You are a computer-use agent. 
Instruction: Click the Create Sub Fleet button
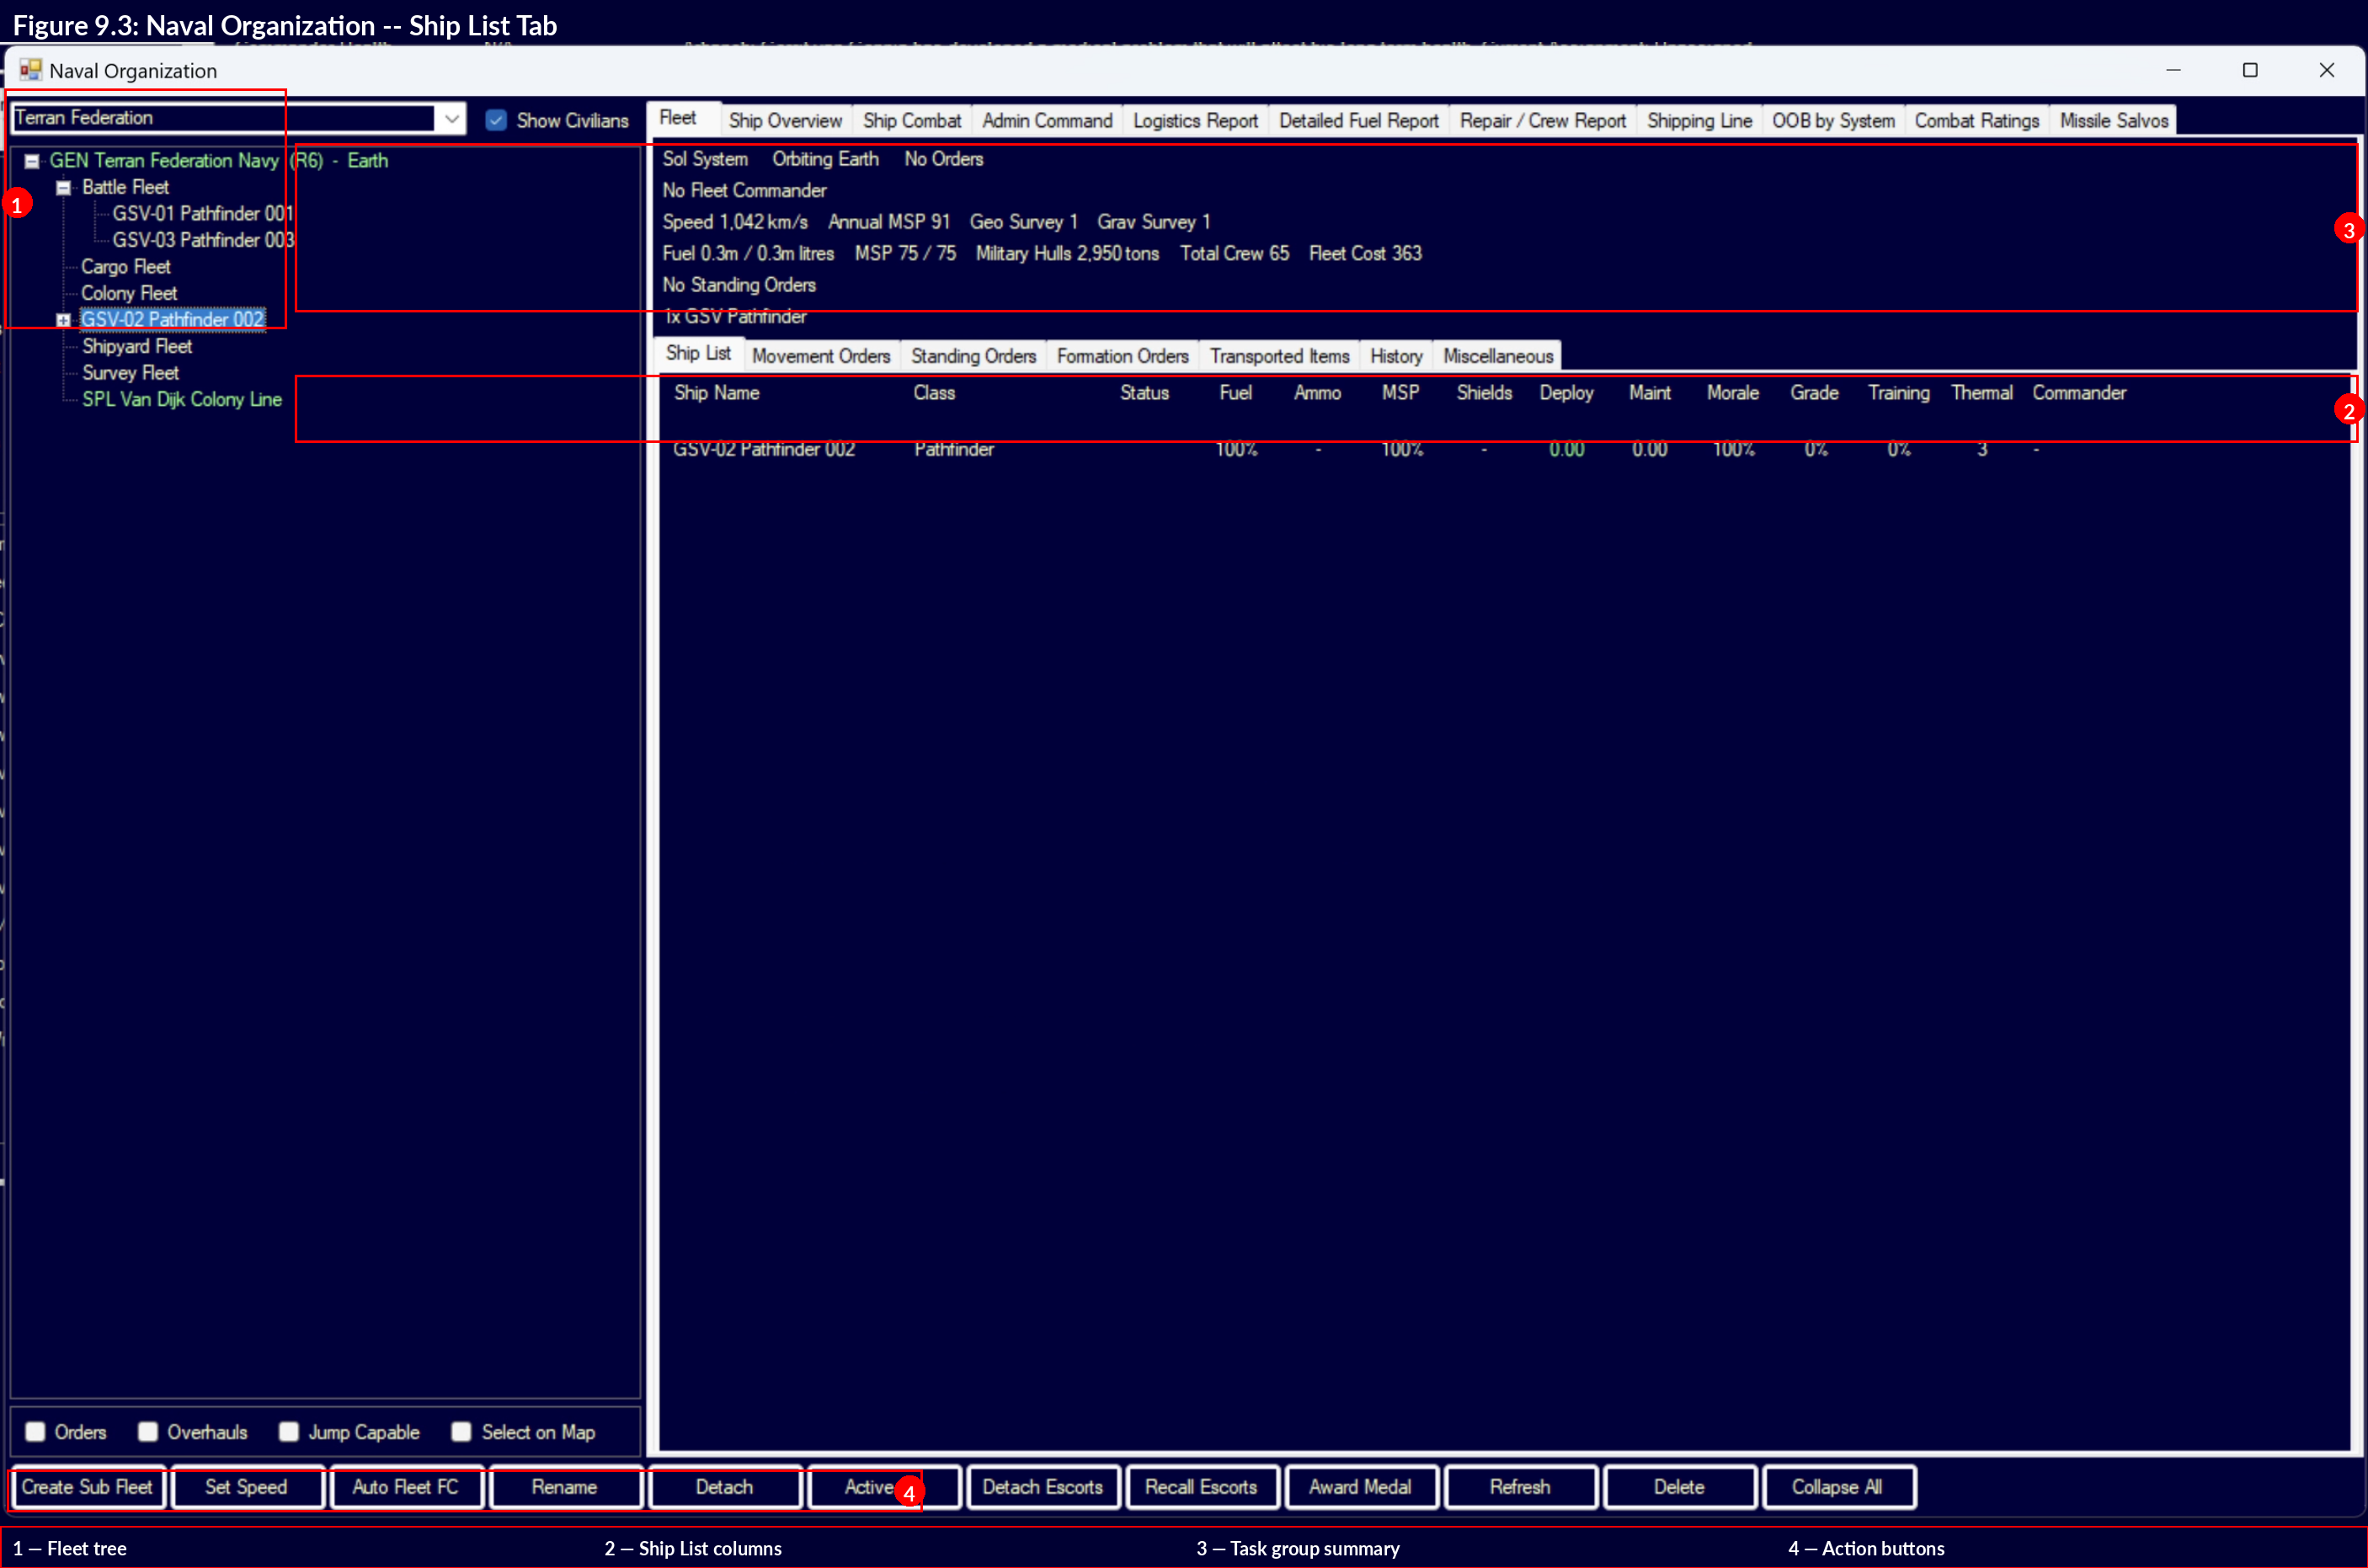[87, 1487]
